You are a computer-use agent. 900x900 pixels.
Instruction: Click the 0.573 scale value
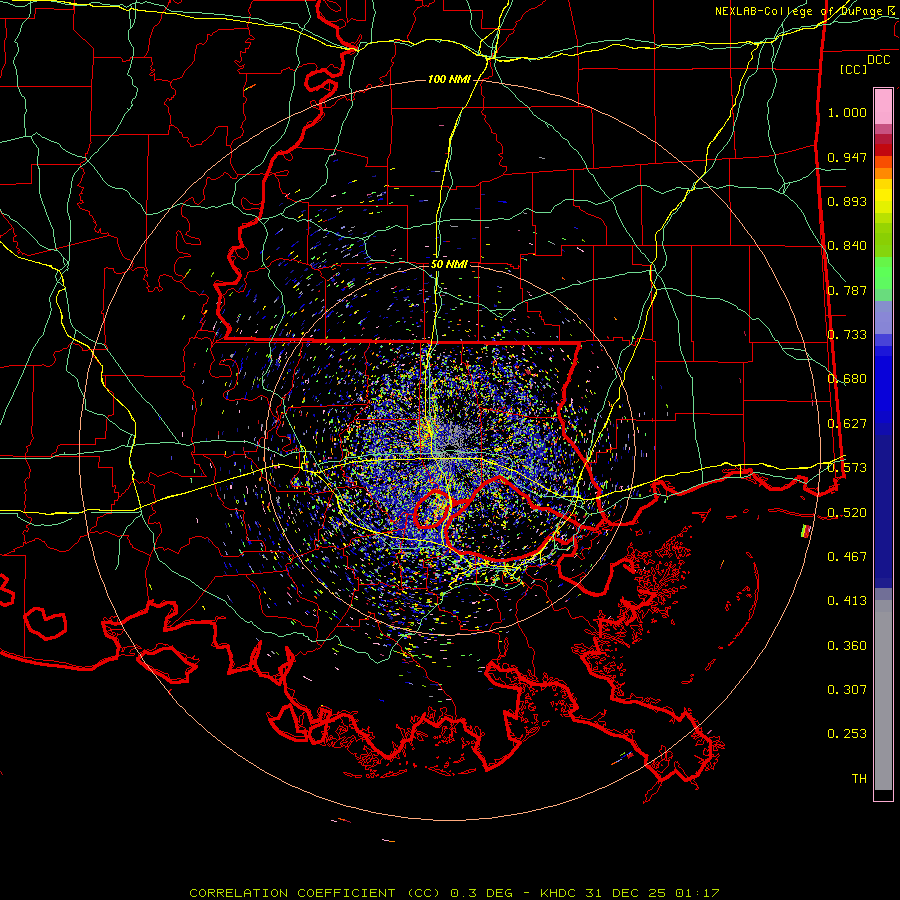[847, 468]
